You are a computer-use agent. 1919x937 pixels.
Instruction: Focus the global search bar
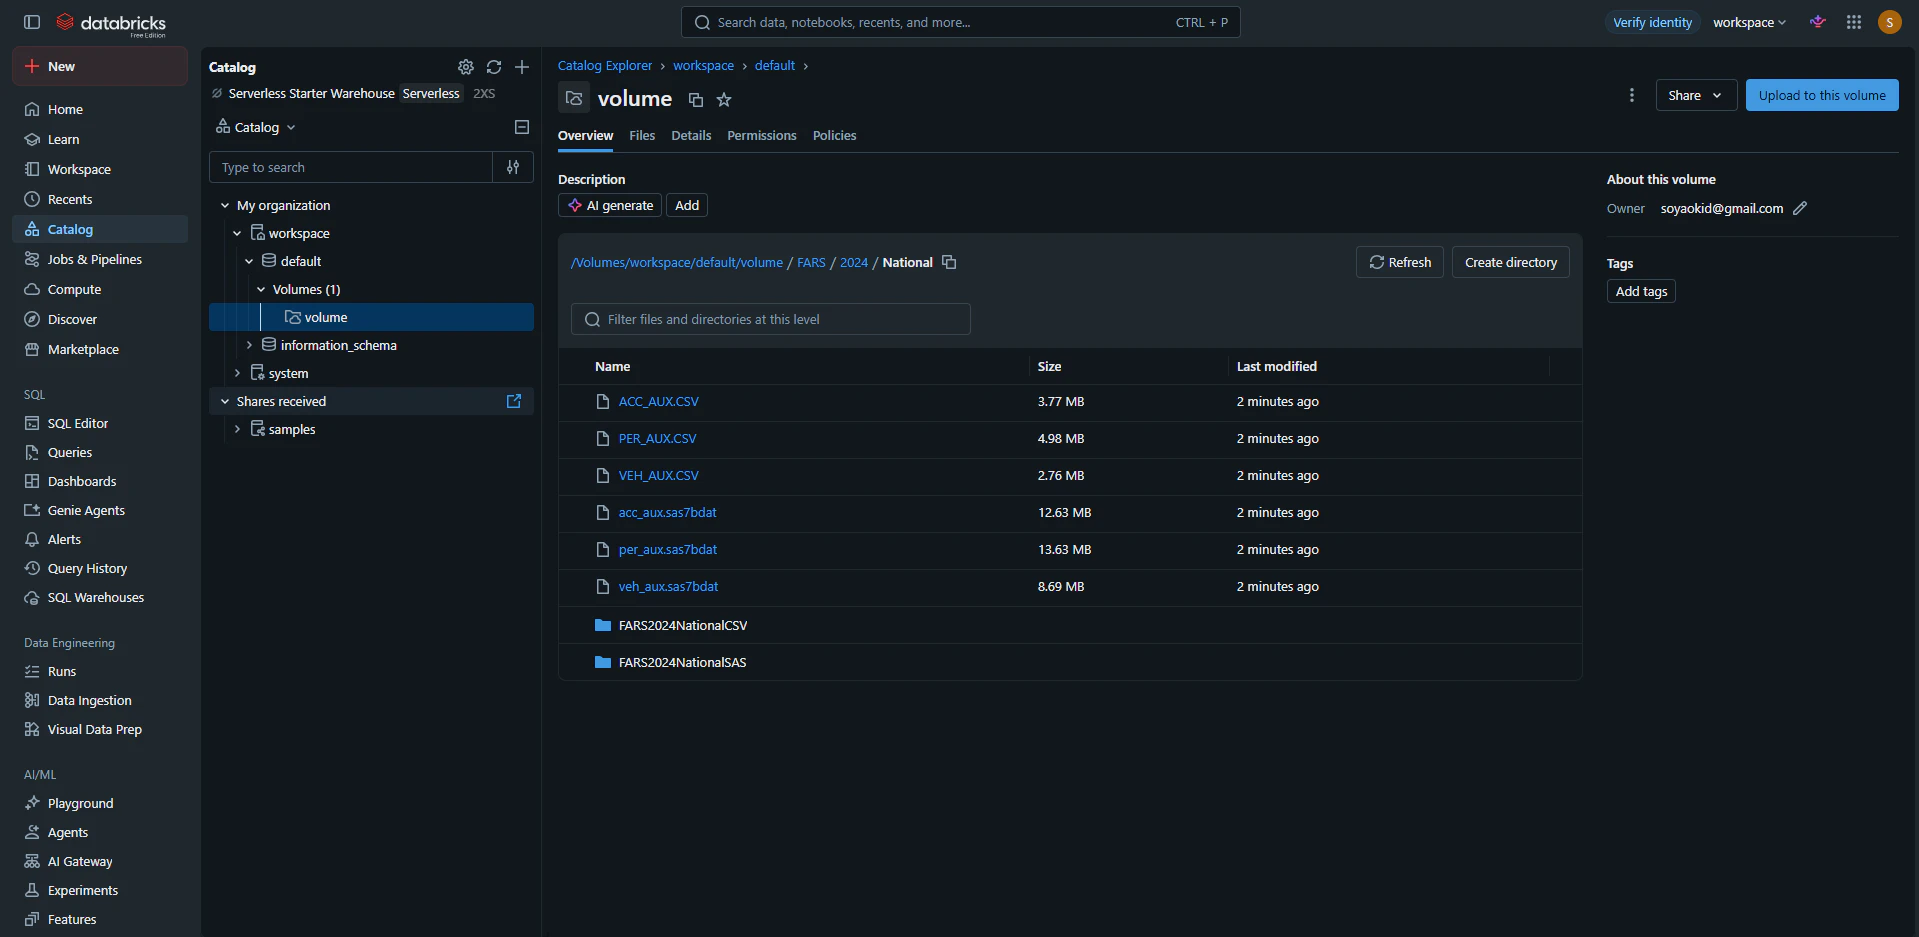click(x=961, y=22)
